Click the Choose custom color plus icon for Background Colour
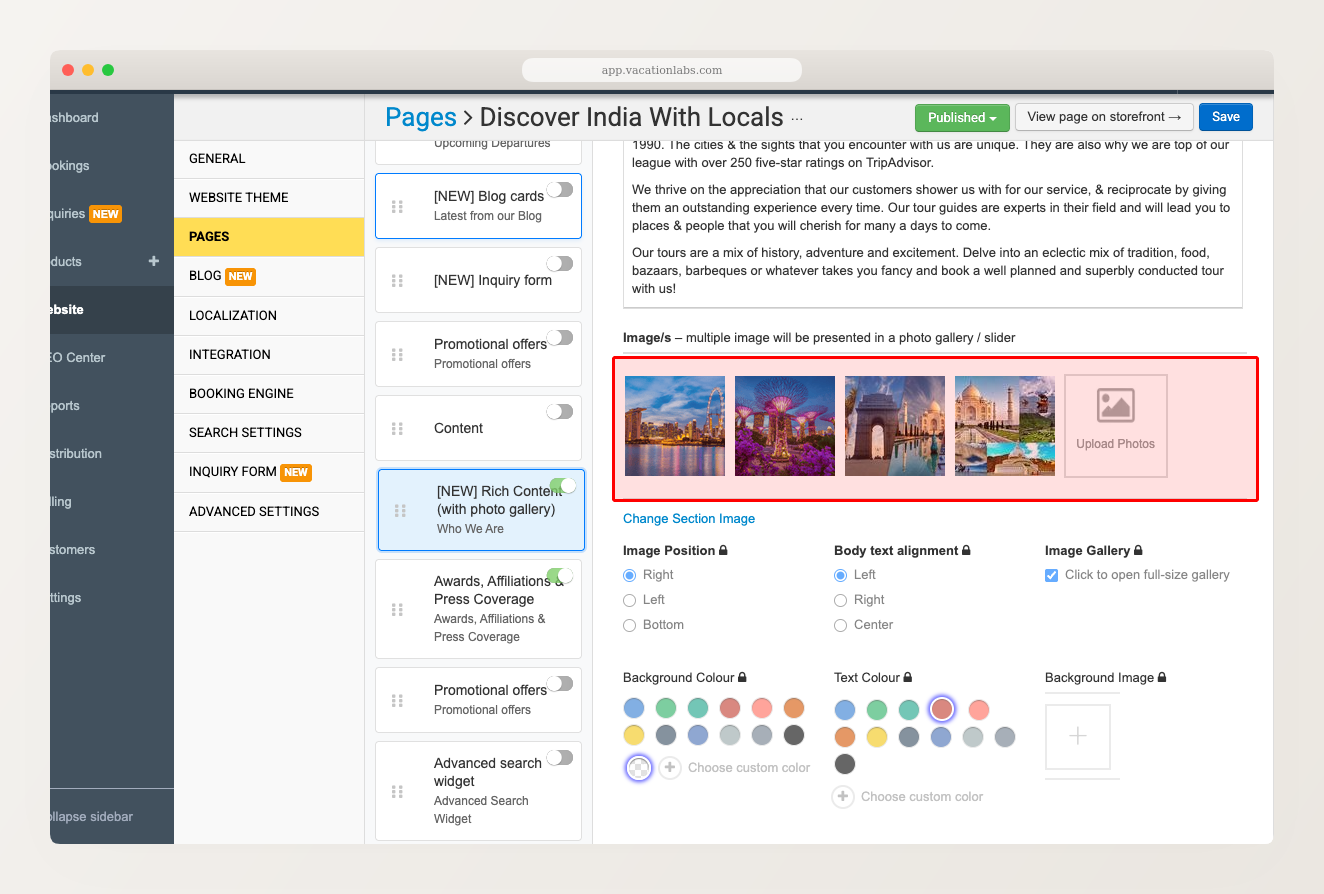The height and width of the screenshot is (894, 1324). point(670,768)
